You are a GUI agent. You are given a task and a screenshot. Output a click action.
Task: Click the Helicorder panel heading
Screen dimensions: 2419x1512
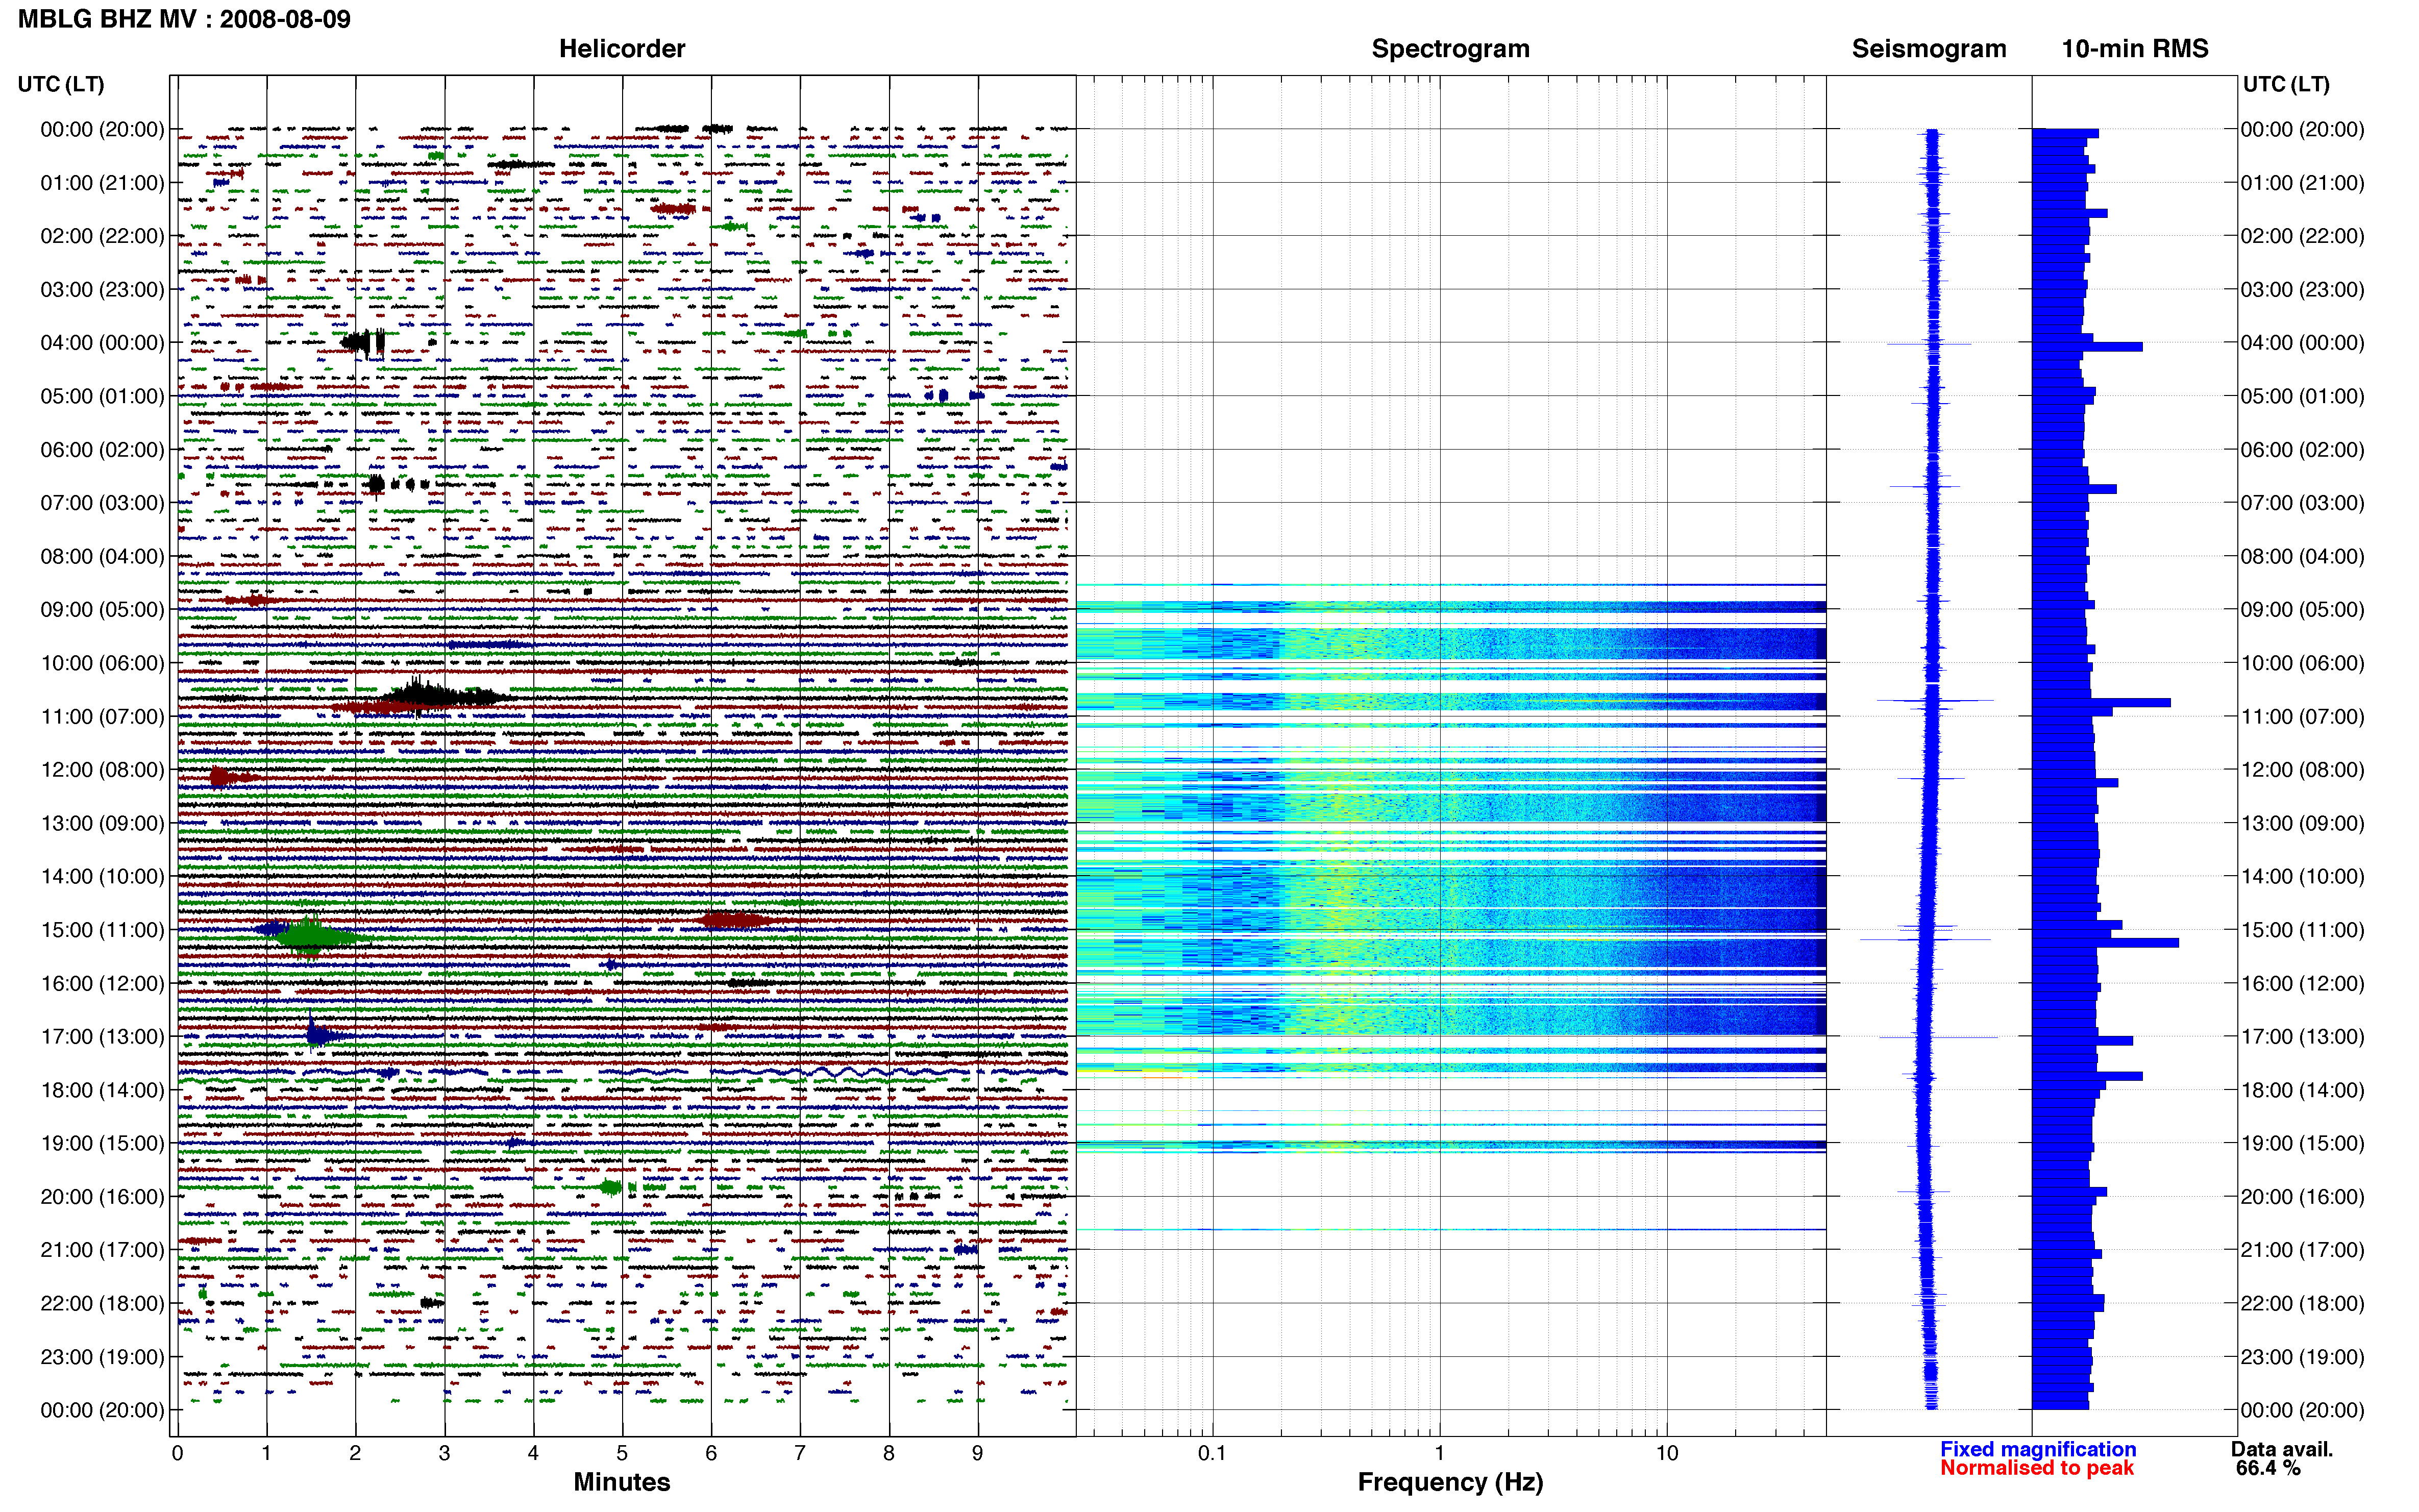pos(622,48)
